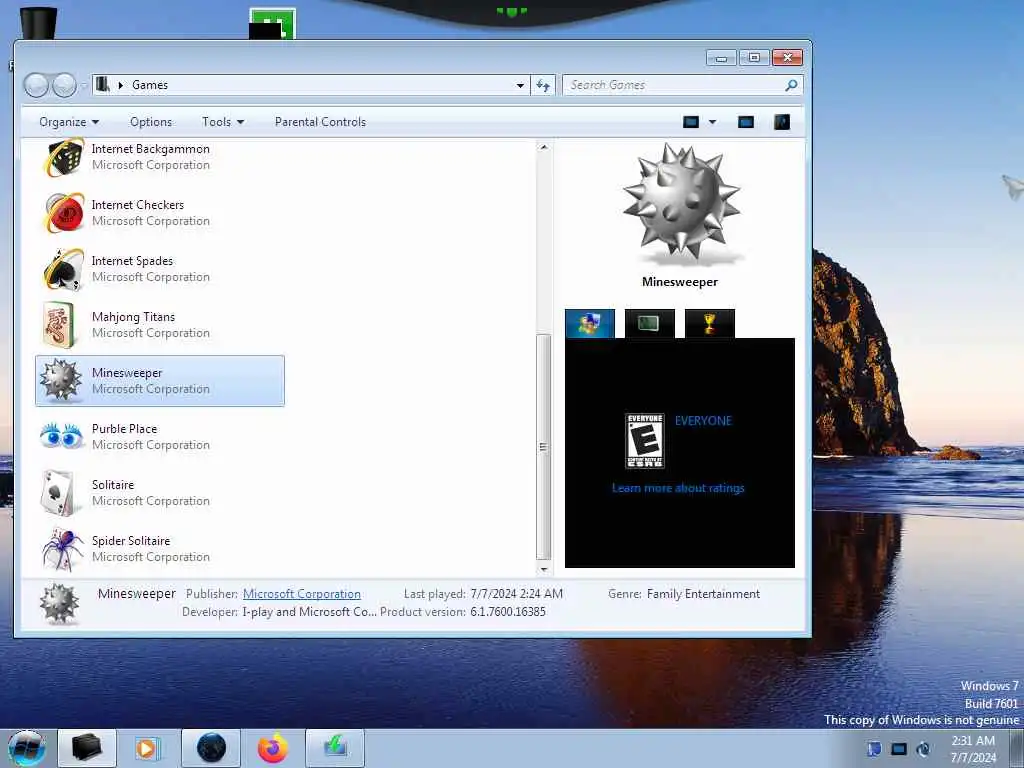This screenshot has width=1024, height=768.
Task: Click the globe taskbar icon
Action: click(x=211, y=748)
